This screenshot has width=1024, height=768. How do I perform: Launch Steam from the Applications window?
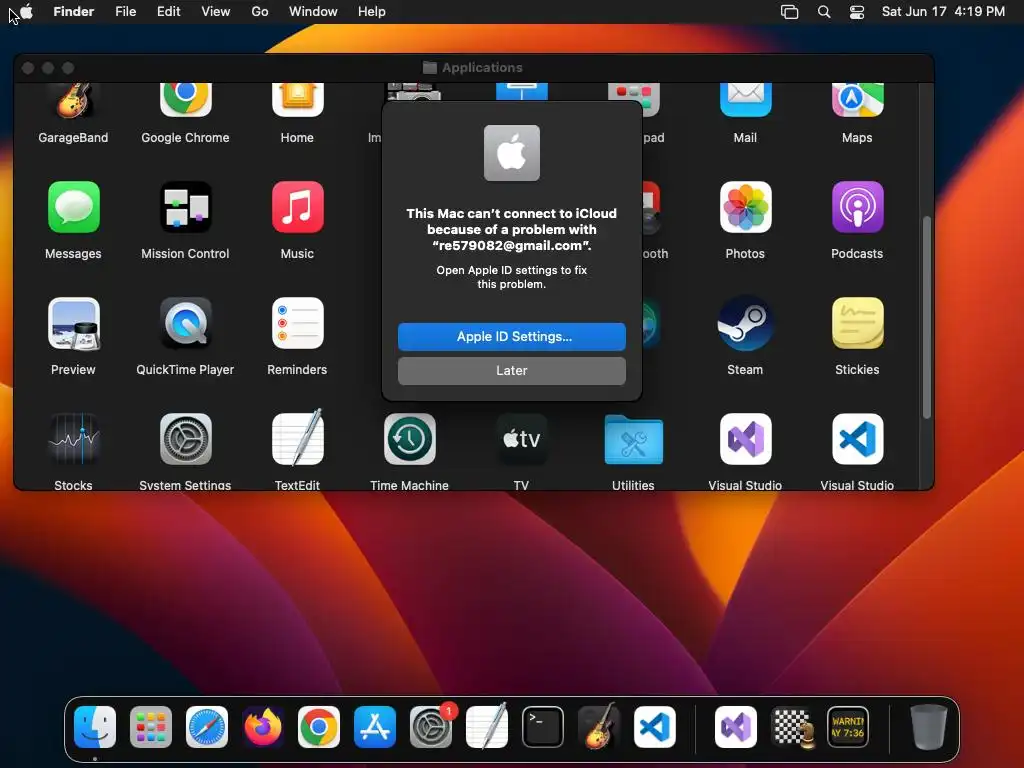(745, 323)
